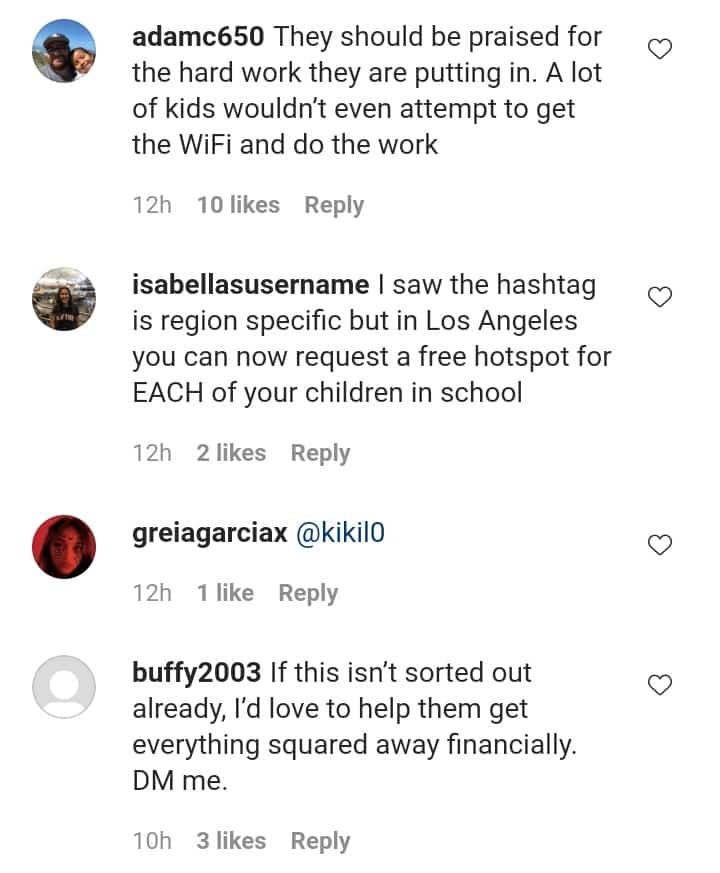Open the @kikil0 mention link
Image resolution: width=720 pixels, height=873 pixels.
coord(339,534)
